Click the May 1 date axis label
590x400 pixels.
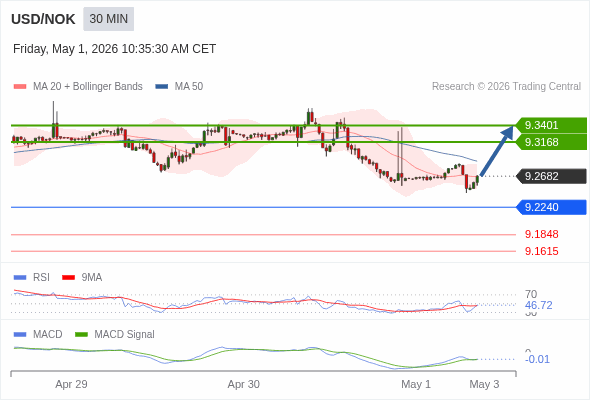(416, 384)
